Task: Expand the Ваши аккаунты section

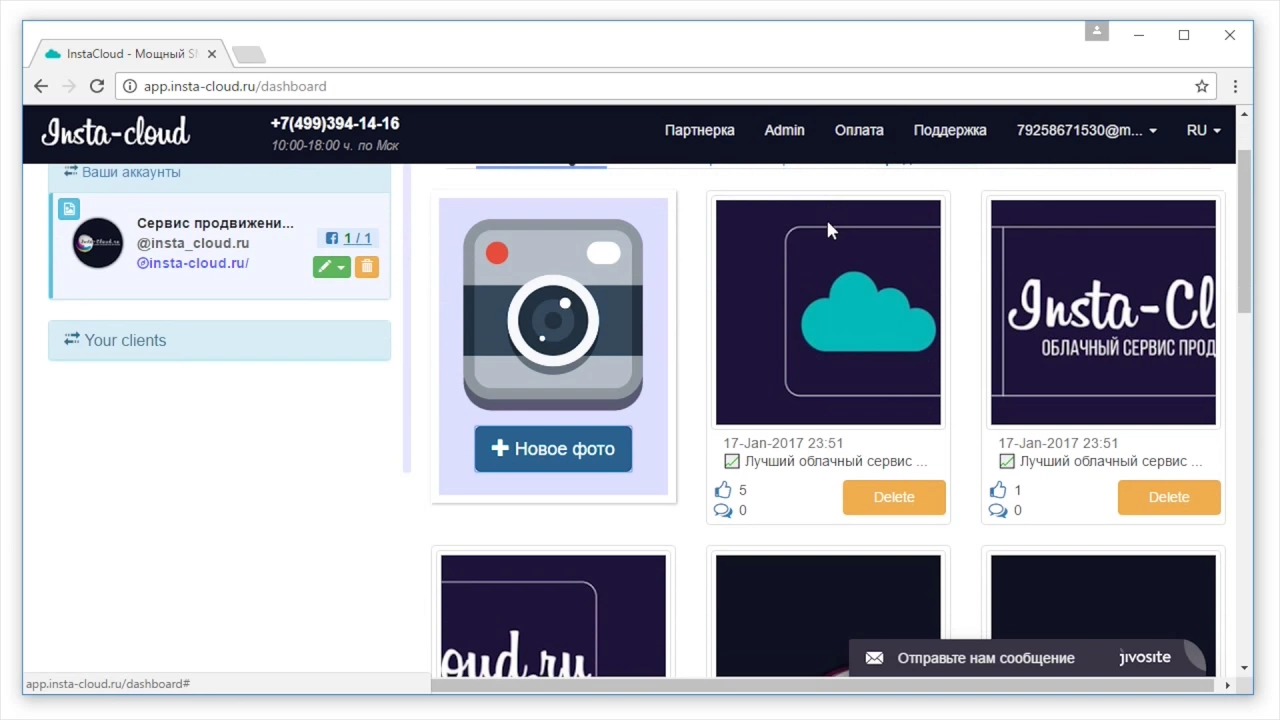Action: point(220,173)
